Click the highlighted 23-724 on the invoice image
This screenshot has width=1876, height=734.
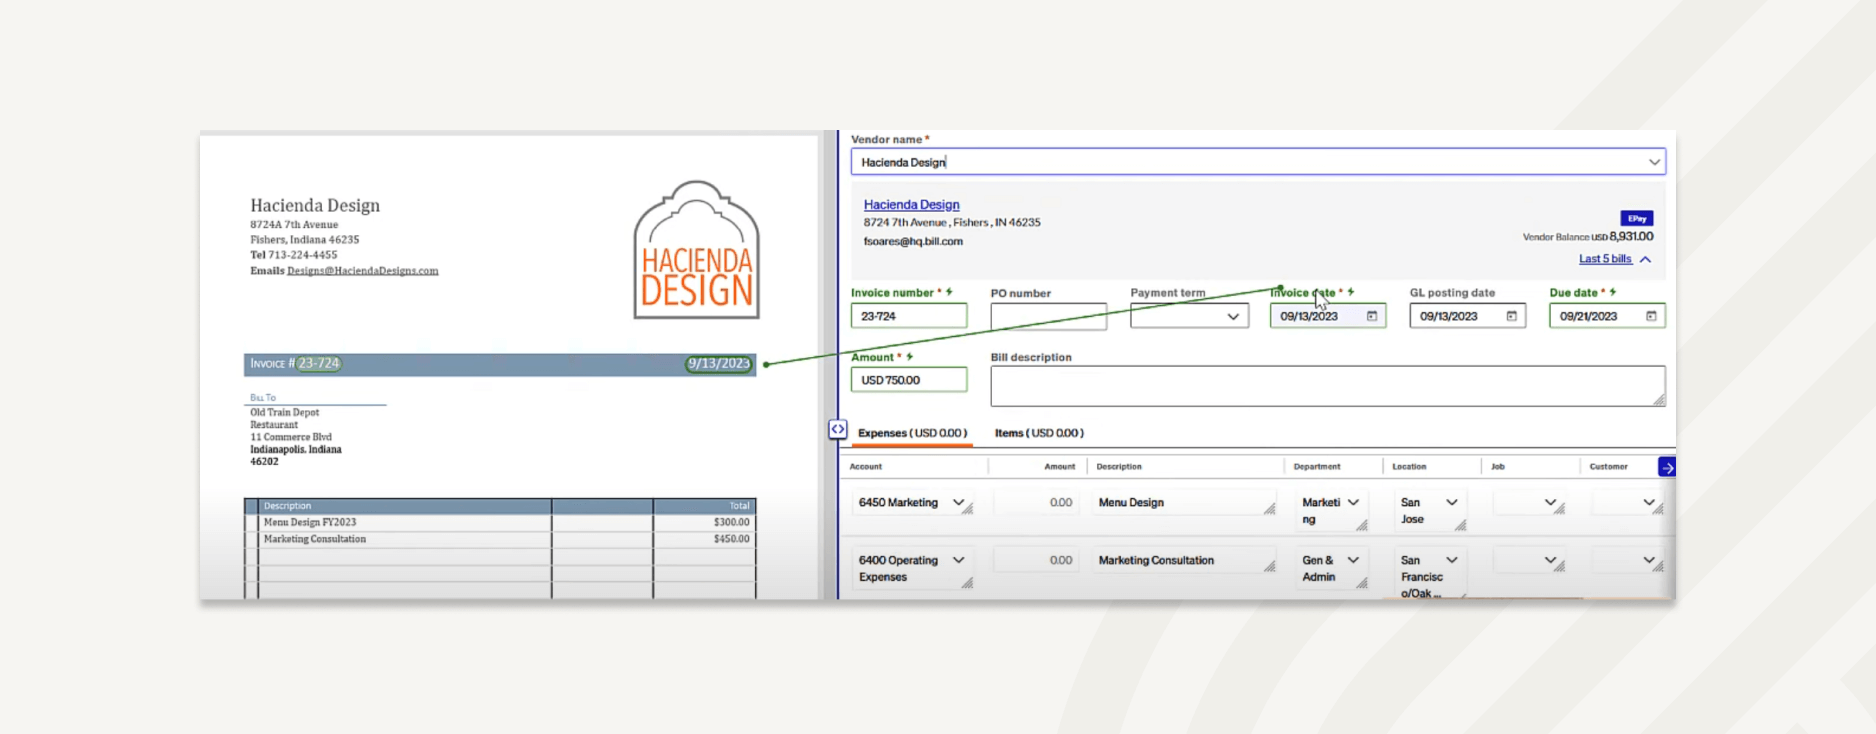click(319, 363)
